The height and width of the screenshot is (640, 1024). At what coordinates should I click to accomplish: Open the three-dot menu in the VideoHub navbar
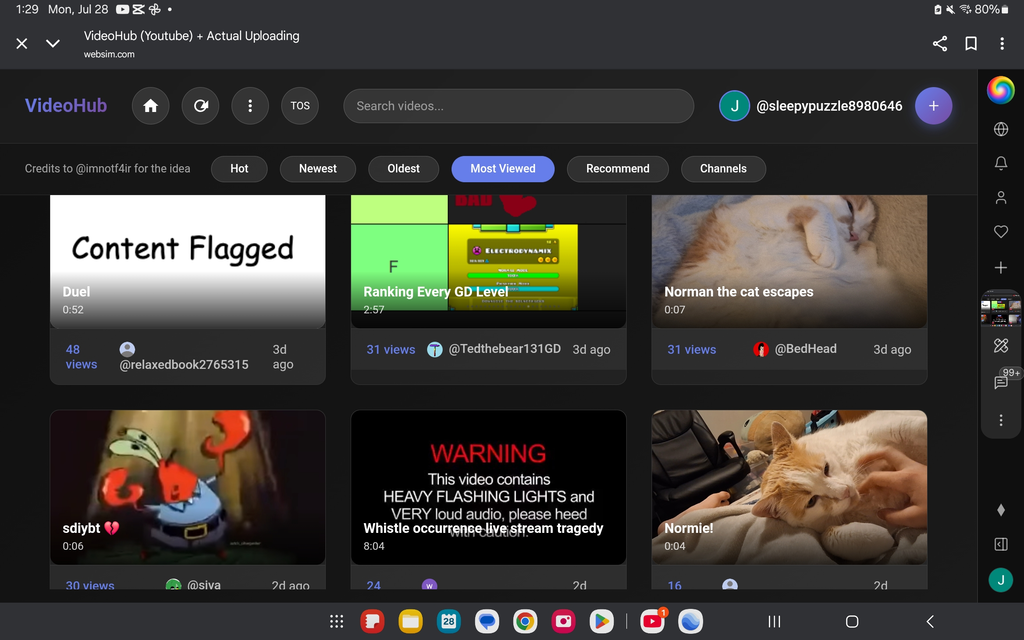[x=250, y=106]
